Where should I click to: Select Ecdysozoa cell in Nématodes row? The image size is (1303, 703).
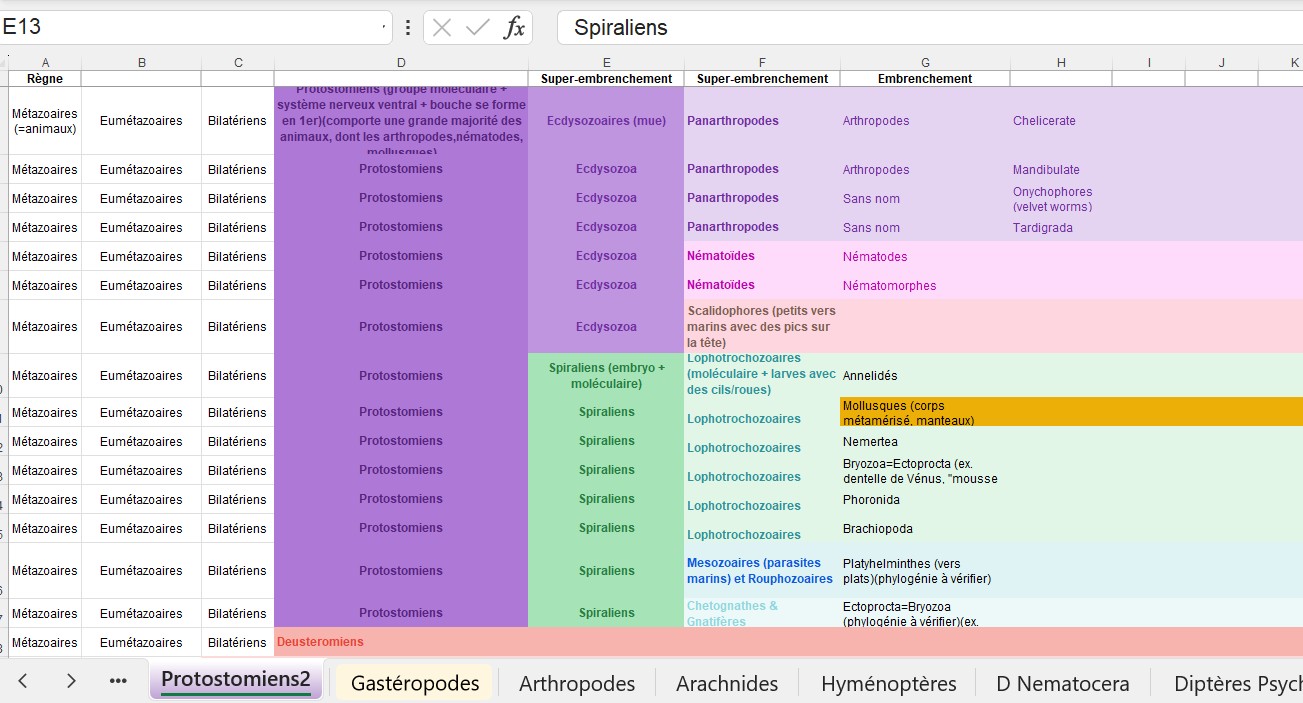(x=606, y=257)
